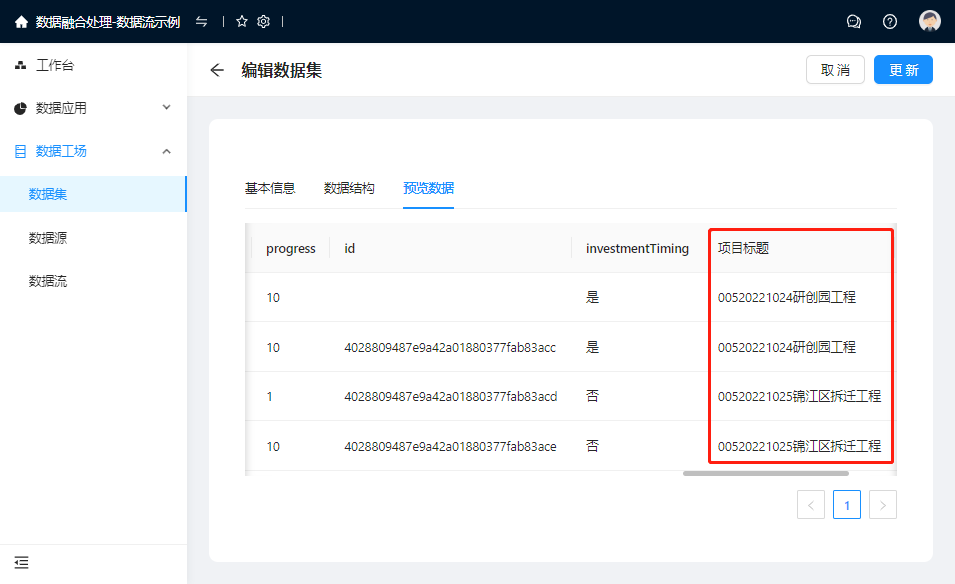Image resolution: width=955 pixels, height=584 pixels.
Task: Click the 取消 button
Action: [x=835, y=70]
